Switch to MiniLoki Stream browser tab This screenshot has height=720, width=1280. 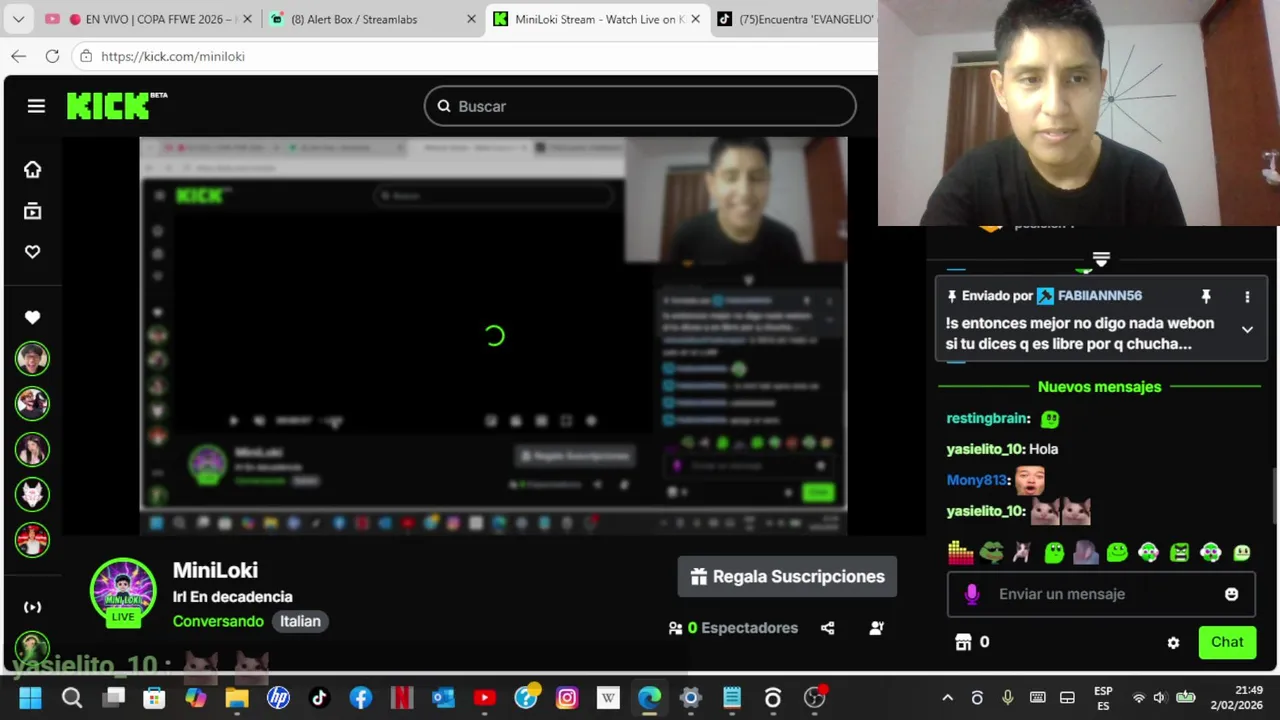(x=599, y=19)
